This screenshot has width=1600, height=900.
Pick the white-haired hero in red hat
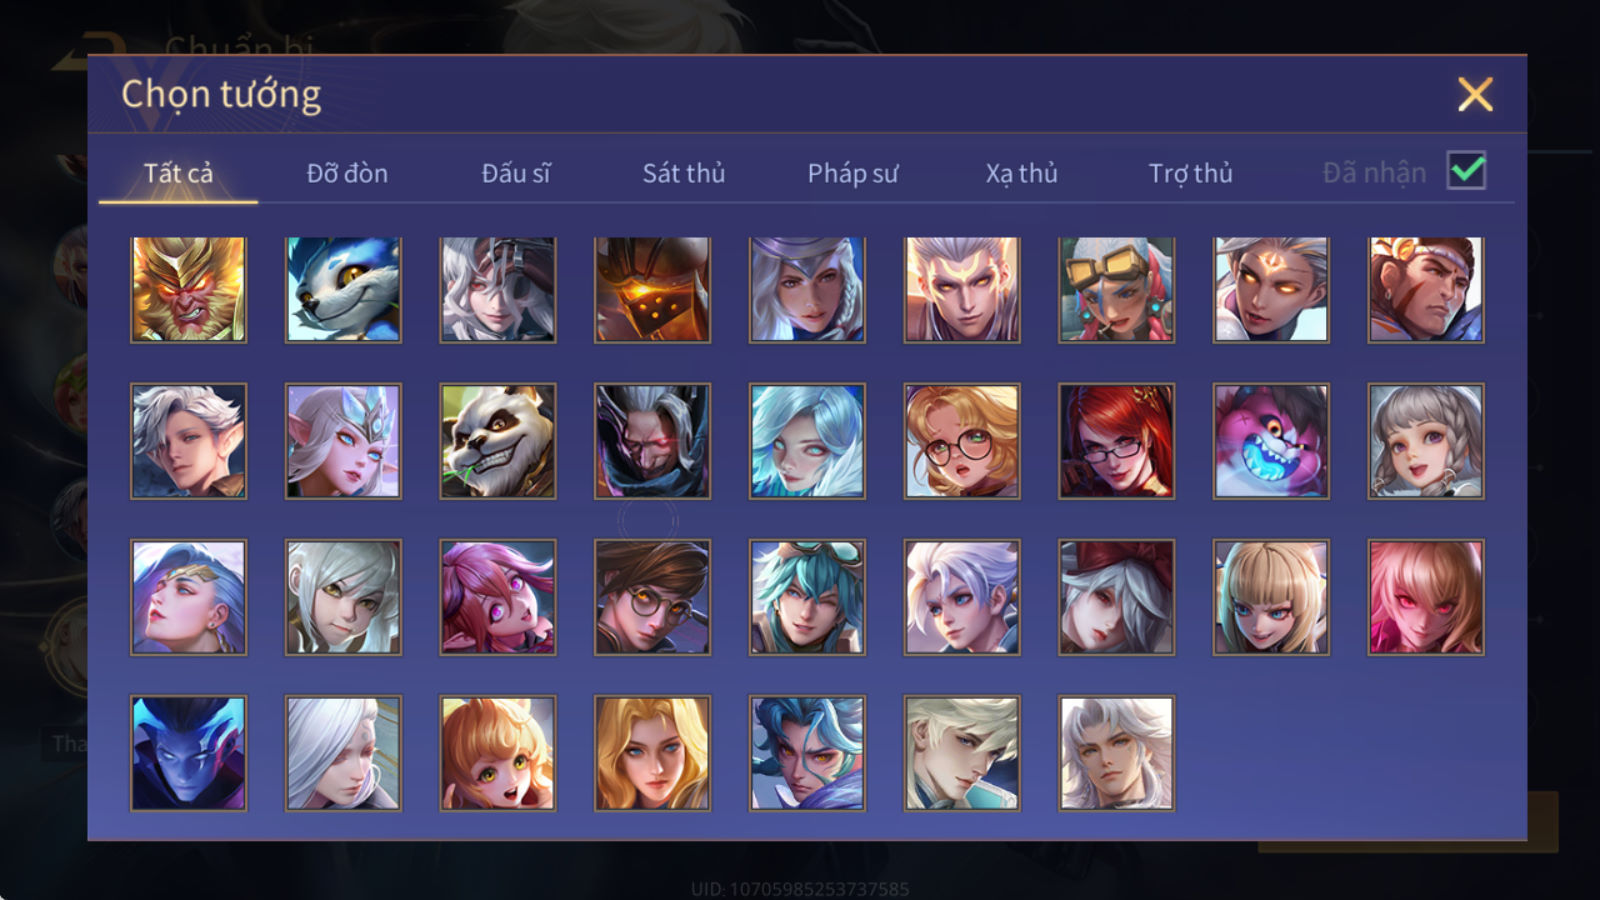pos(1116,597)
